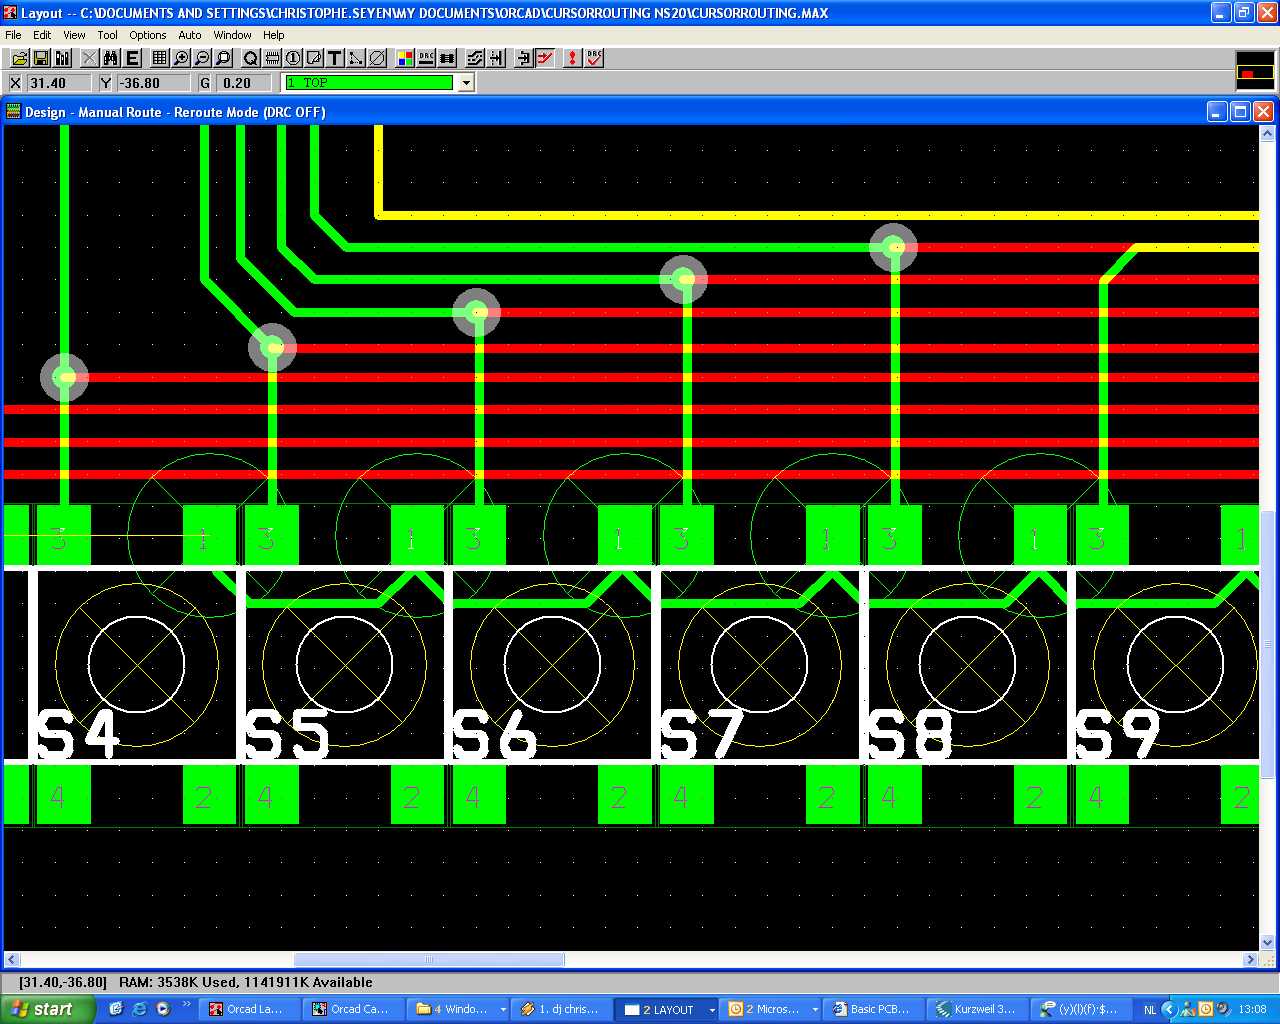Click the Windows start button
The width and height of the screenshot is (1280, 1024).
(46, 1009)
